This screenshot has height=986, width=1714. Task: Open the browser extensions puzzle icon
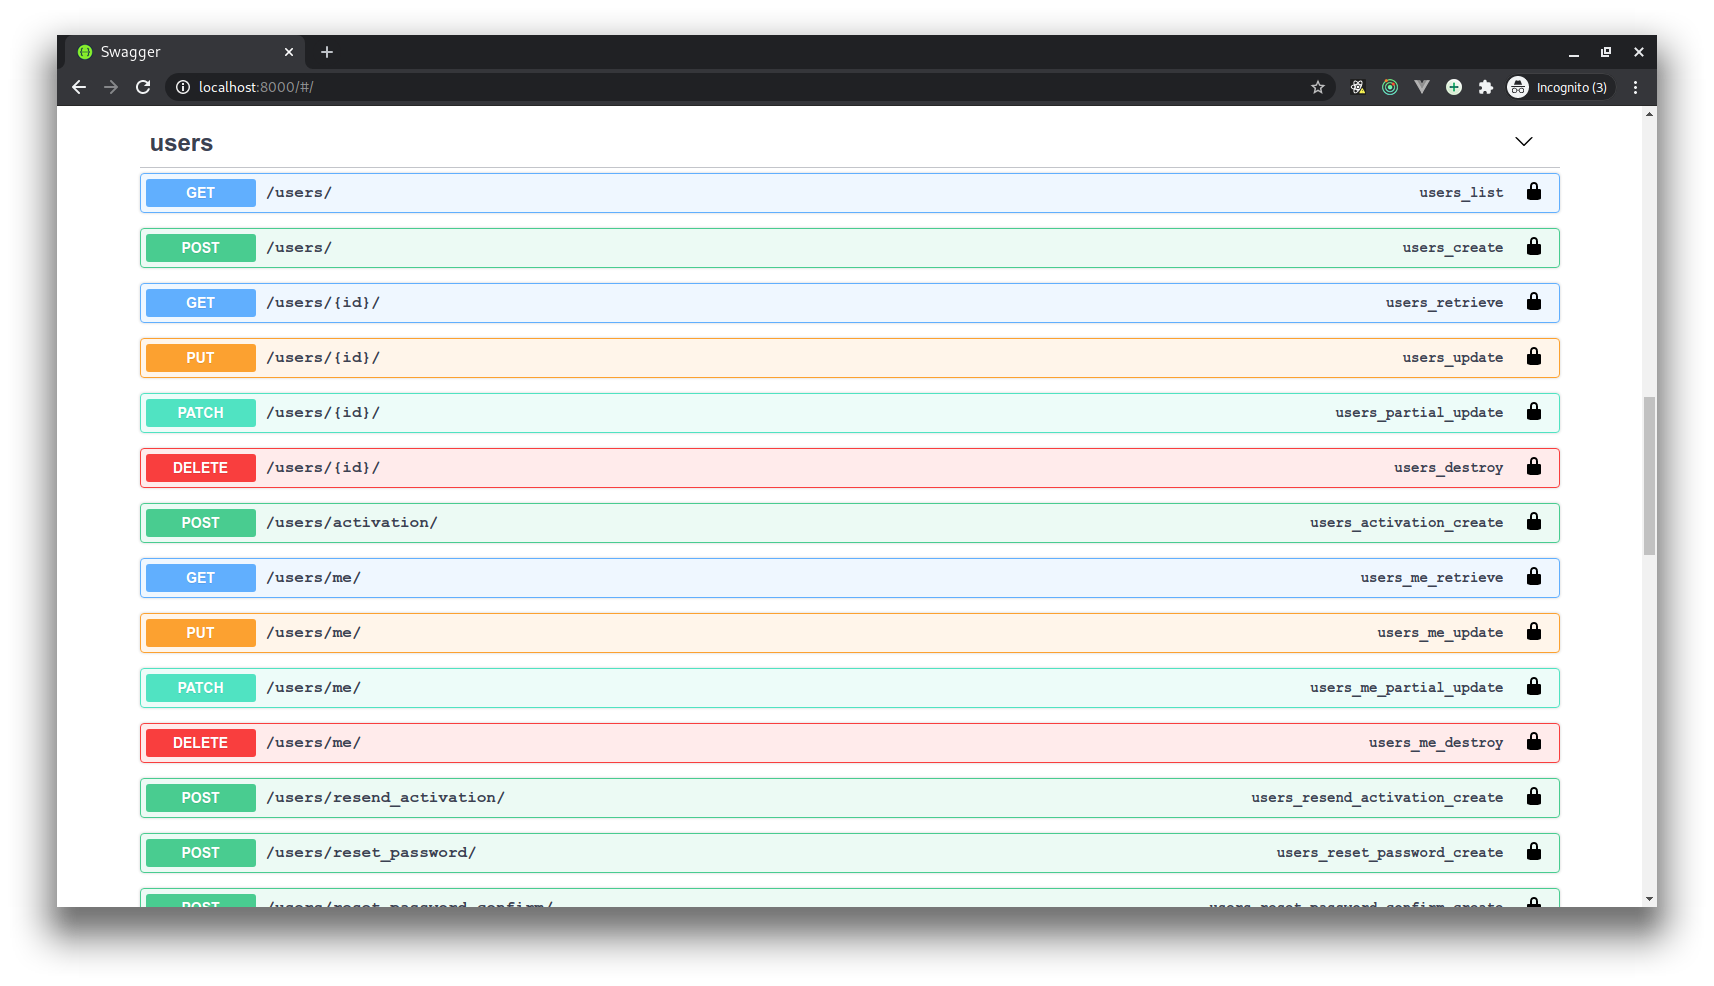[x=1486, y=87]
